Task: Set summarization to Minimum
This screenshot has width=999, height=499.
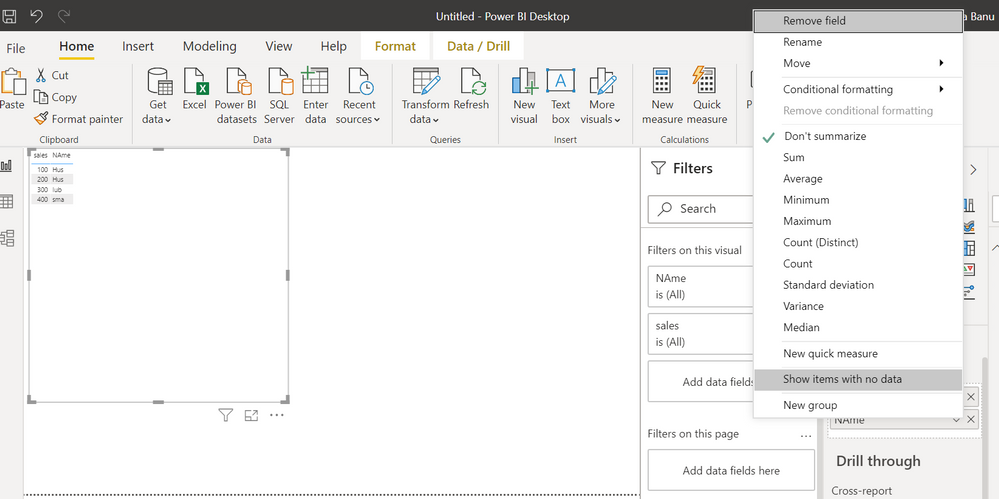Action: tap(858, 200)
